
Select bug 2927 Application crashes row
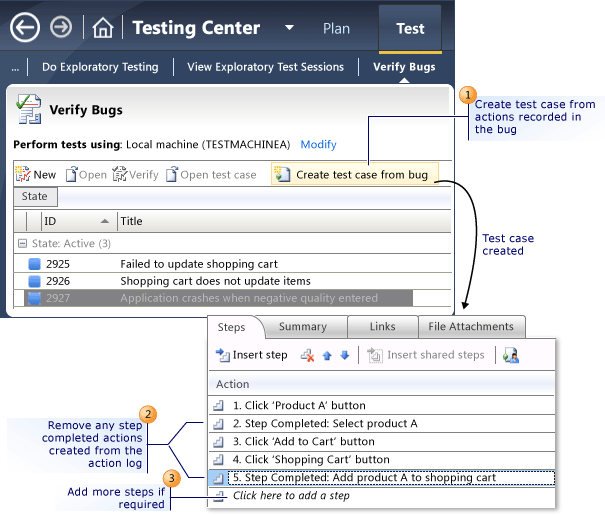pos(218,298)
